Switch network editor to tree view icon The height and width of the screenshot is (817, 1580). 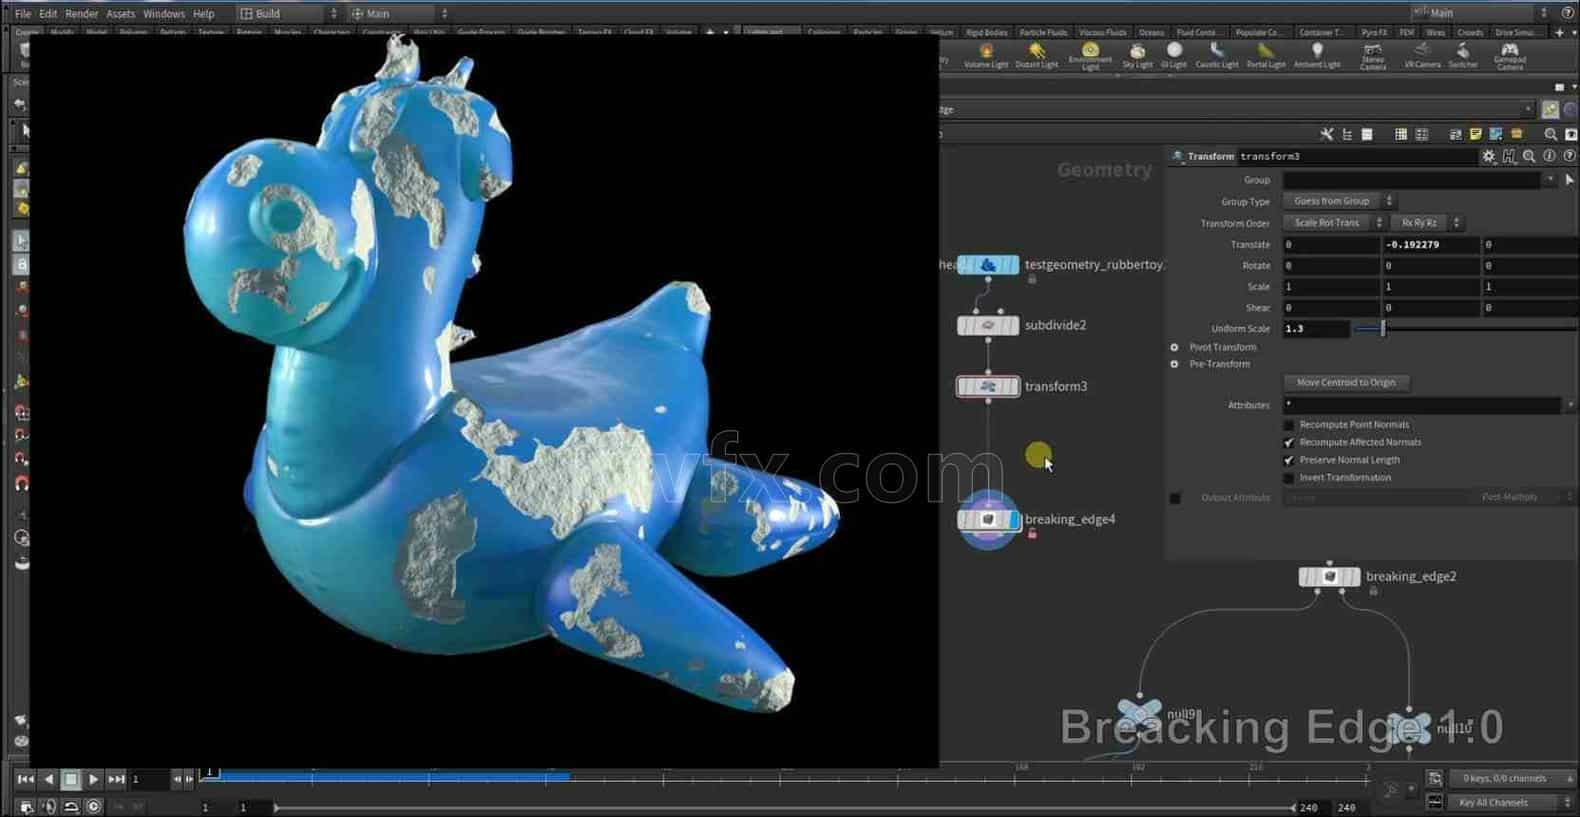pyautogui.click(x=1347, y=134)
